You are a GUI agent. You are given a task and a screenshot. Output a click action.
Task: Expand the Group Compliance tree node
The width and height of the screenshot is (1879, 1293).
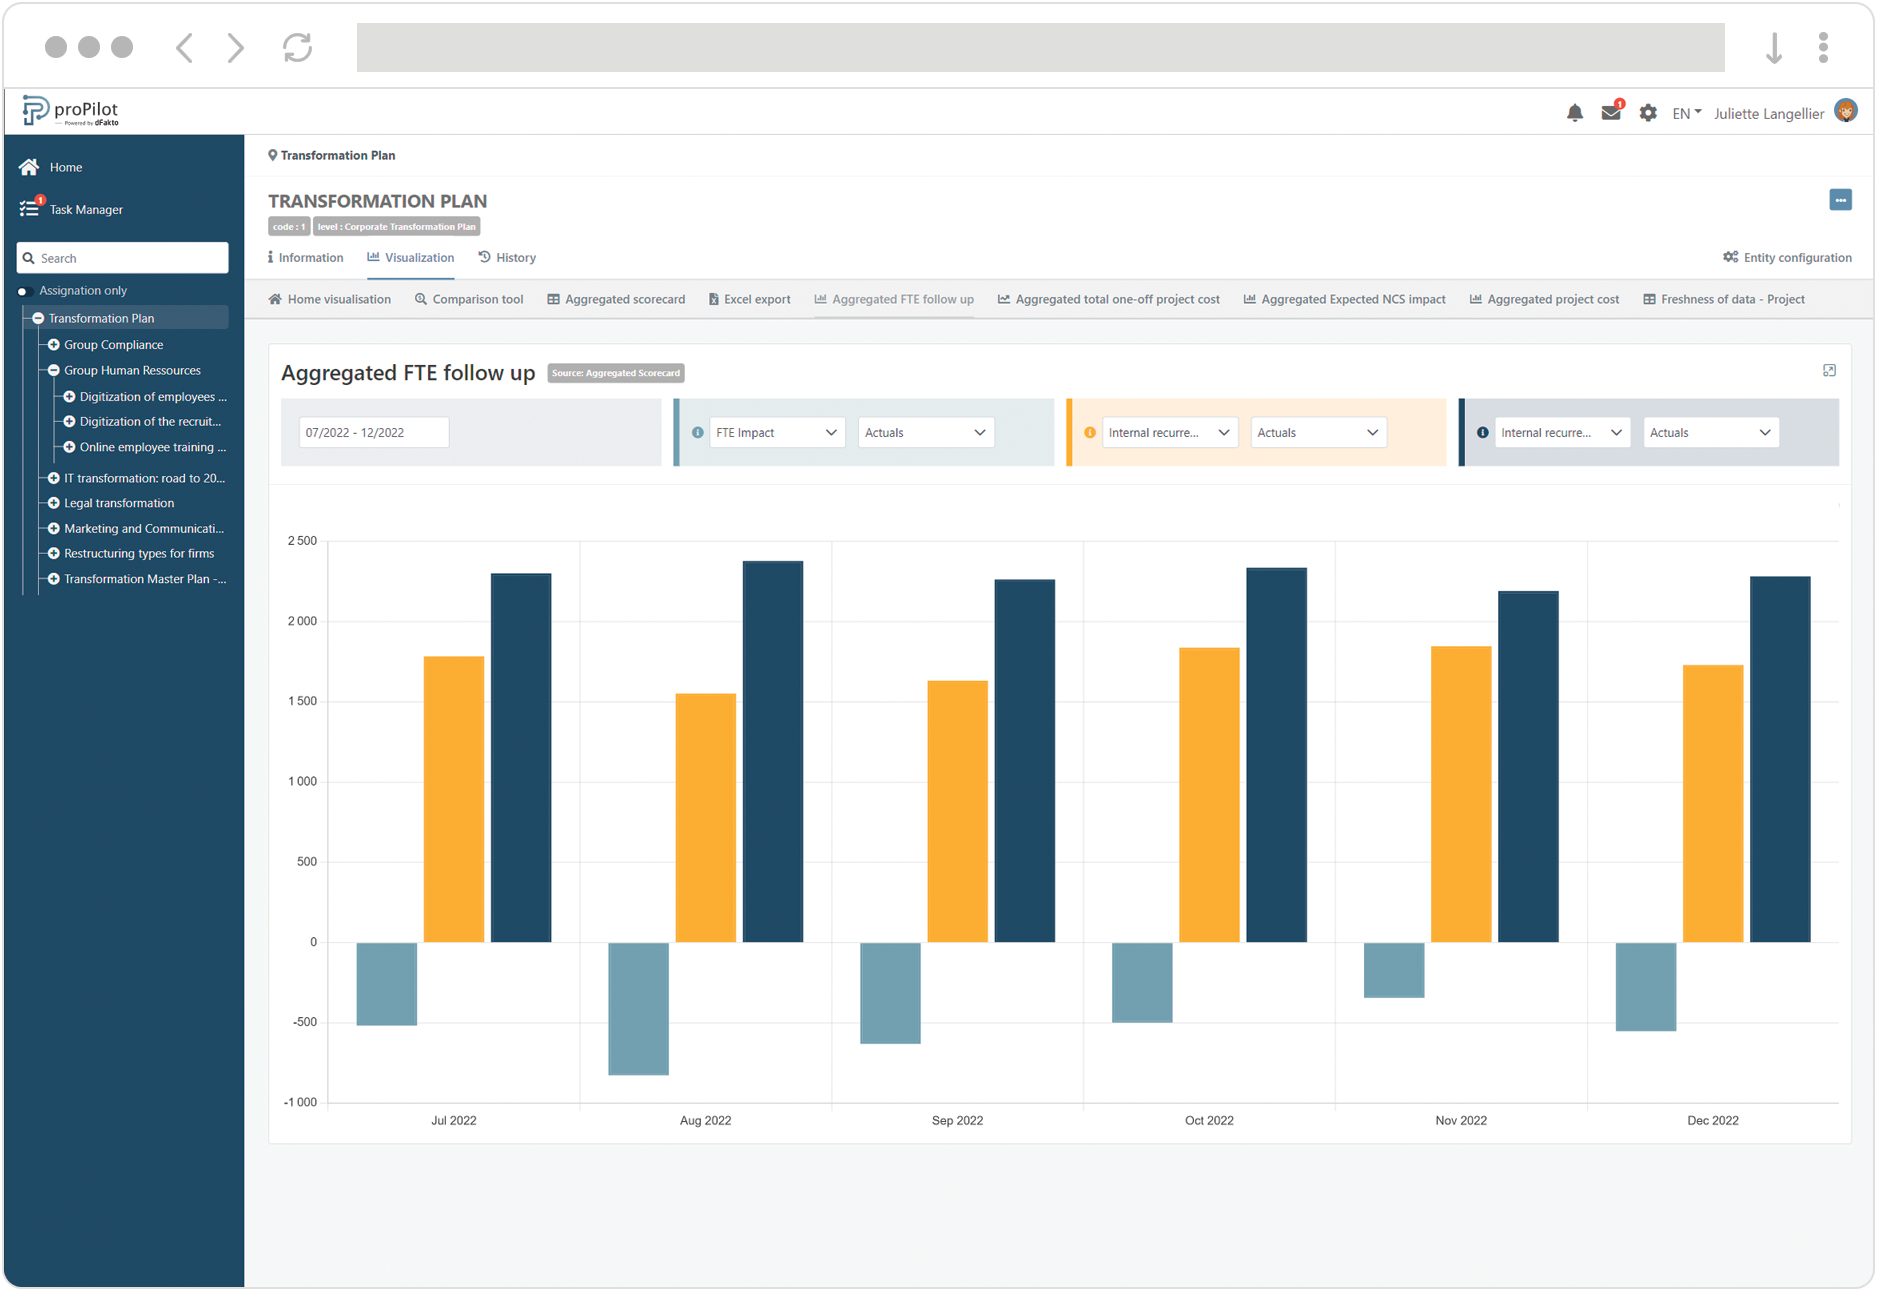click(53, 344)
